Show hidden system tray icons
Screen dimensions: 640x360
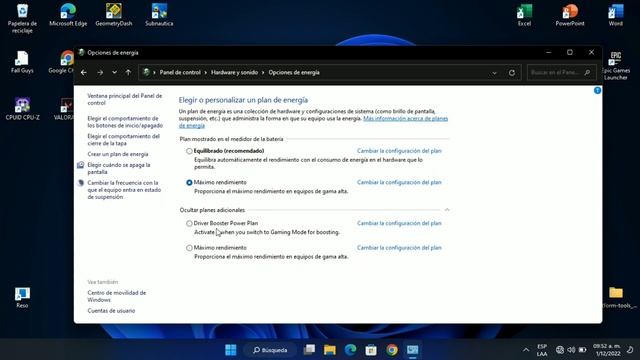526,350
